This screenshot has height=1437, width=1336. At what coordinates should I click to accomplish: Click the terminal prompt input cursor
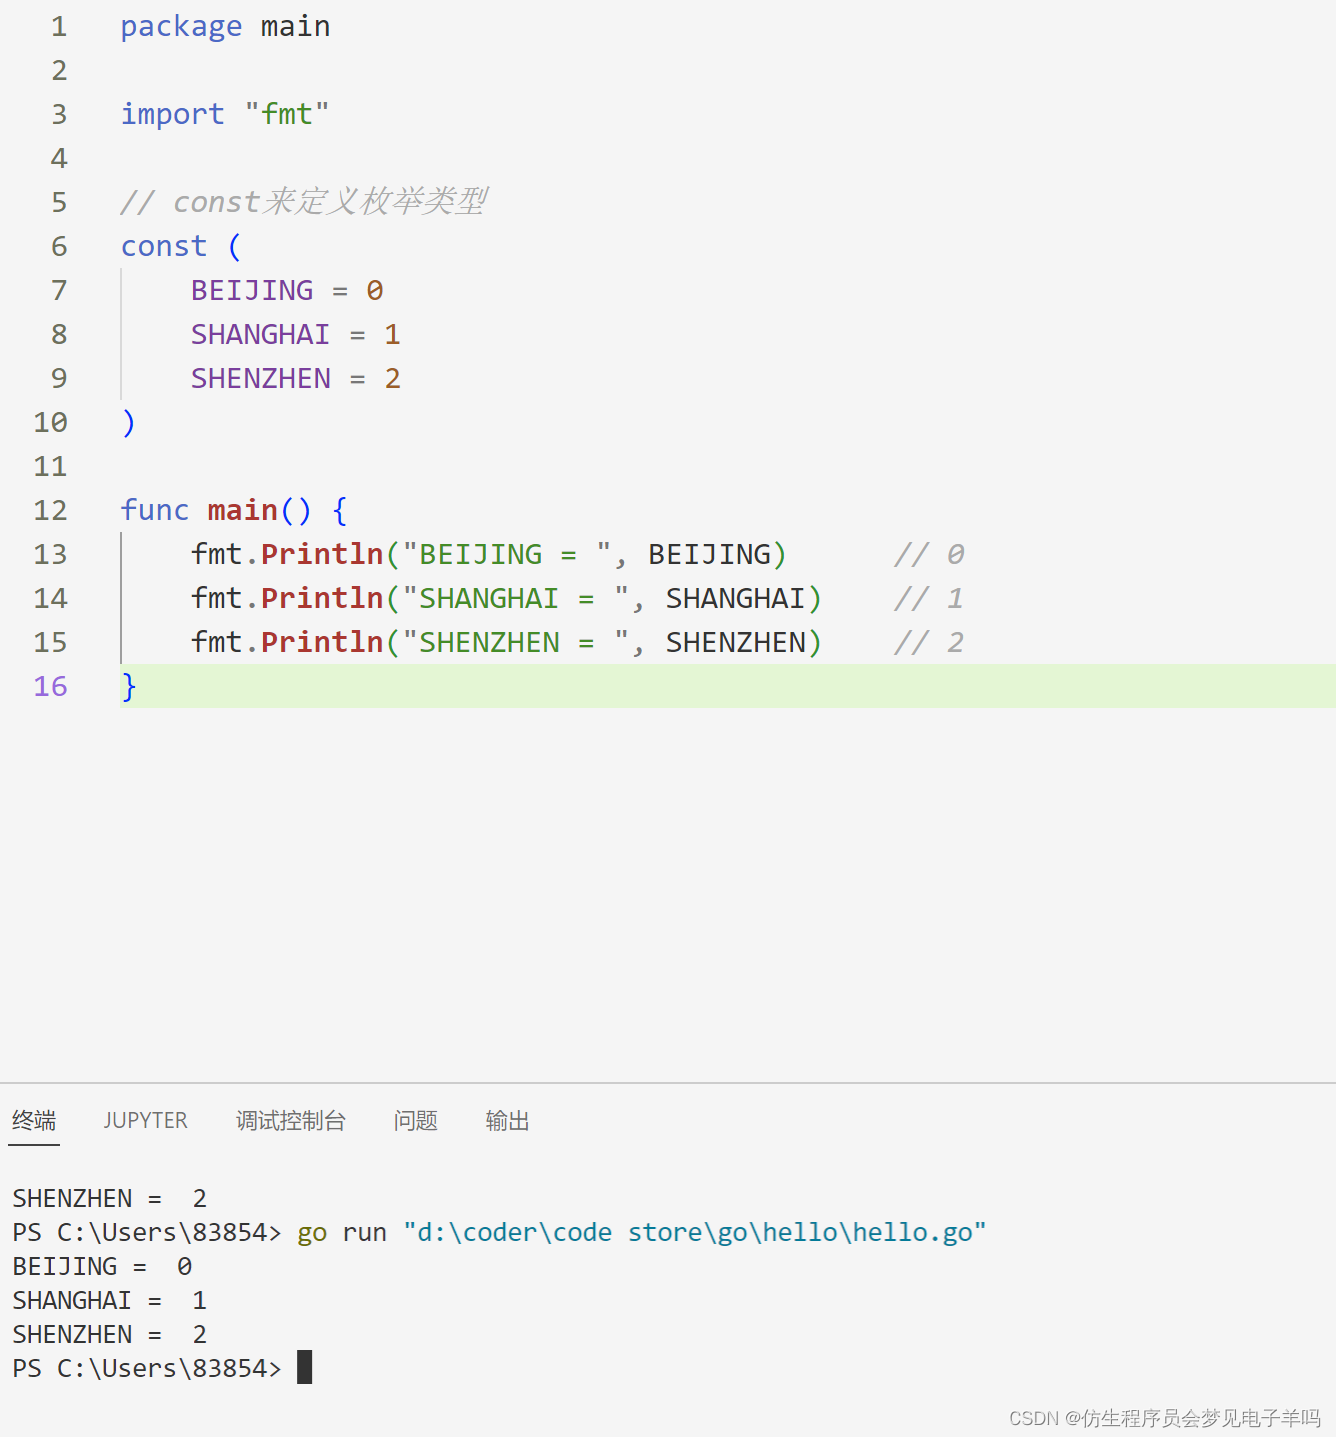305,1367
